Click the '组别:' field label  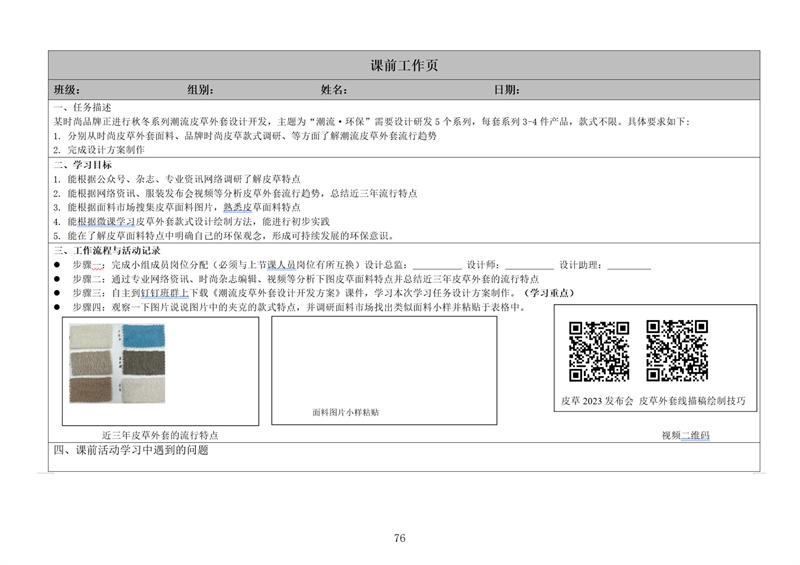pyautogui.click(x=200, y=90)
